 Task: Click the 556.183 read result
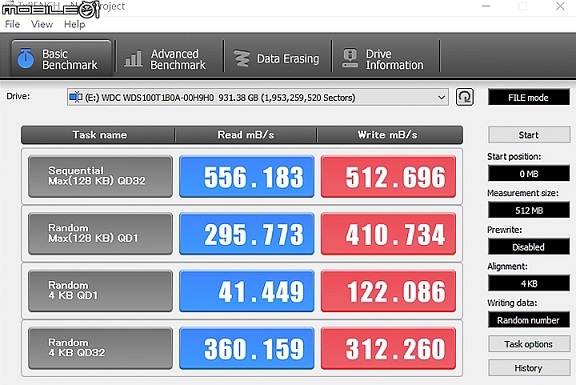(x=247, y=176)
